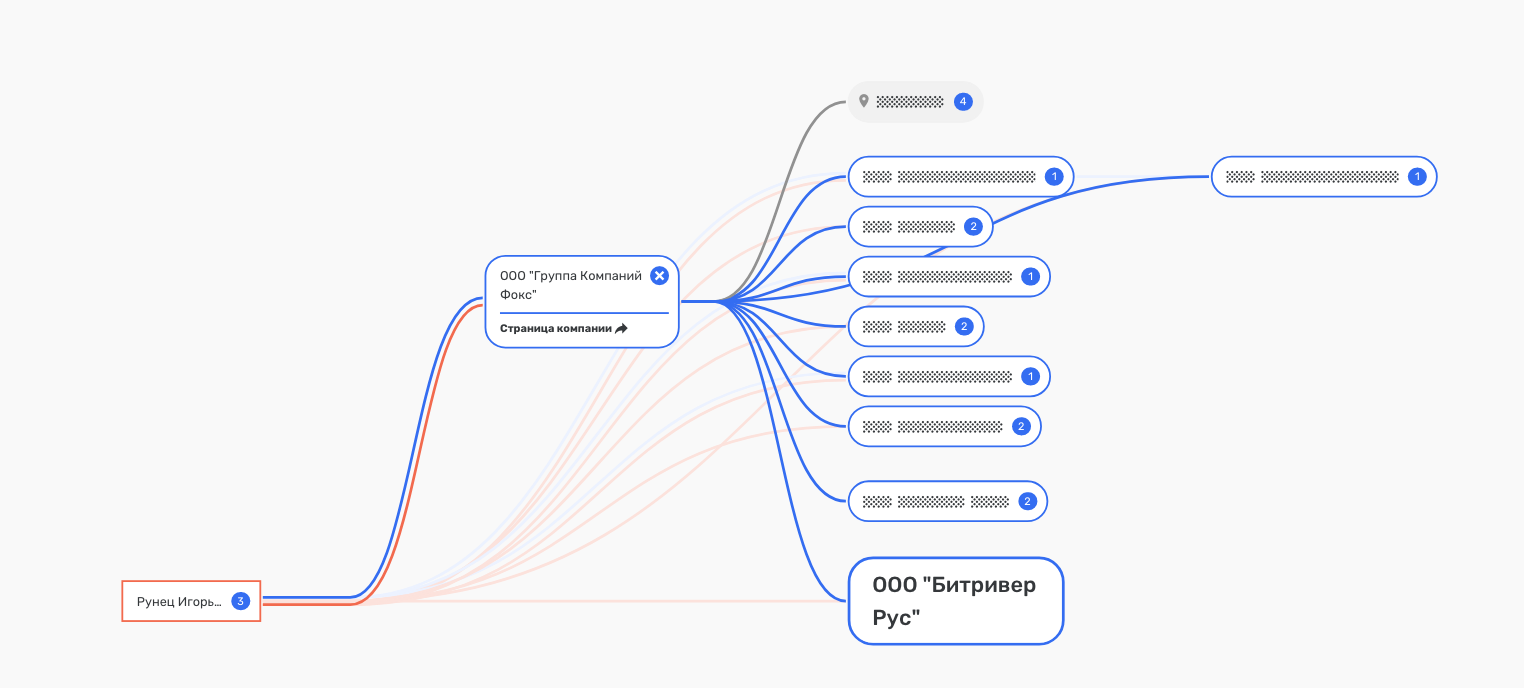
Task: Close the ООО "Группа Компаний Фокс" card
Action: [659, 276]
